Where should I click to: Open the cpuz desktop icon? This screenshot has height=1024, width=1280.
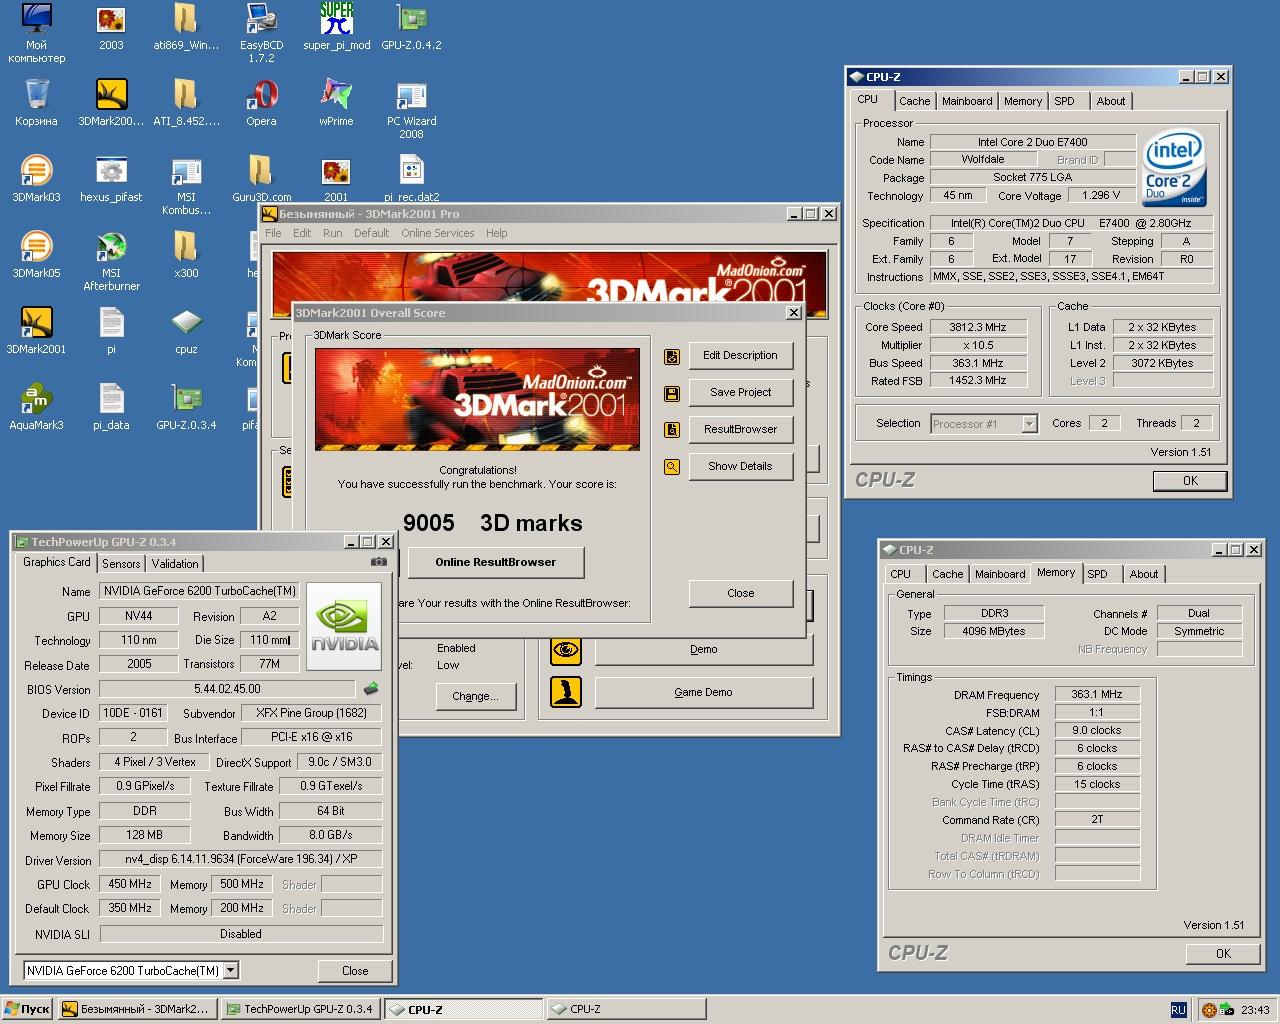186,330
